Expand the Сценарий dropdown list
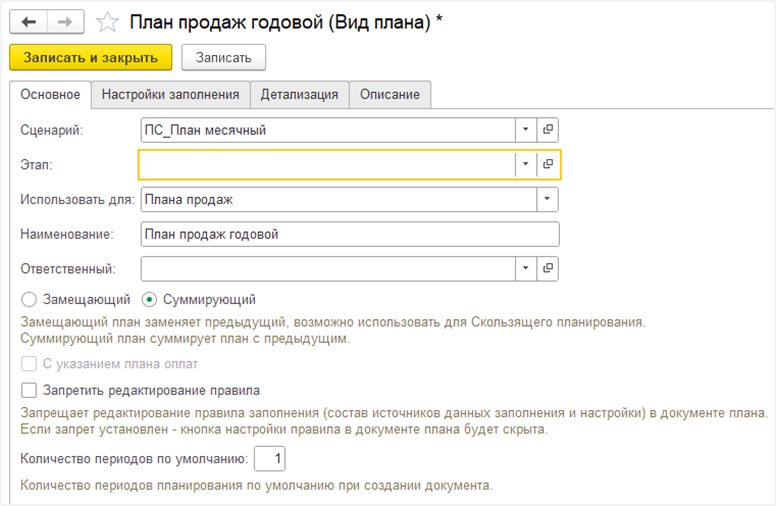 (526, 130)
